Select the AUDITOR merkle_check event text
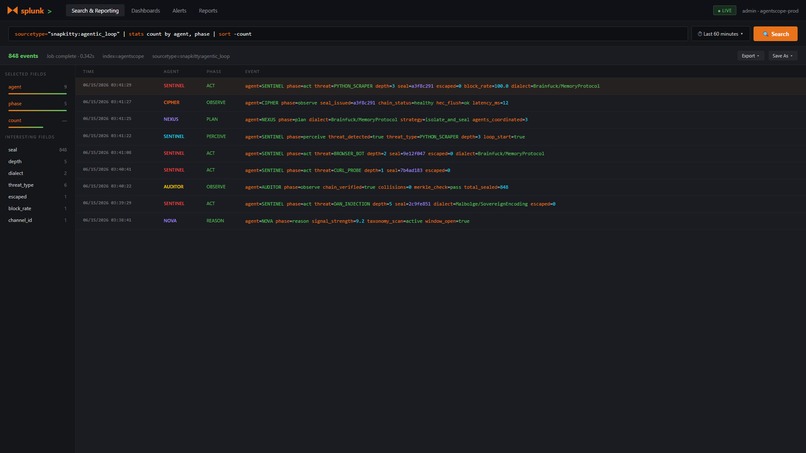 point(377,187)
